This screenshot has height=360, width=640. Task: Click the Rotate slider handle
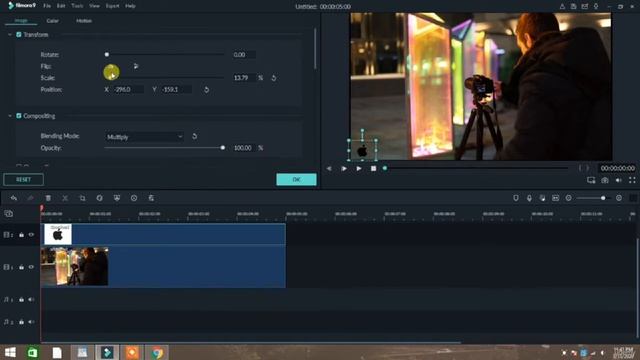[107, 54]
